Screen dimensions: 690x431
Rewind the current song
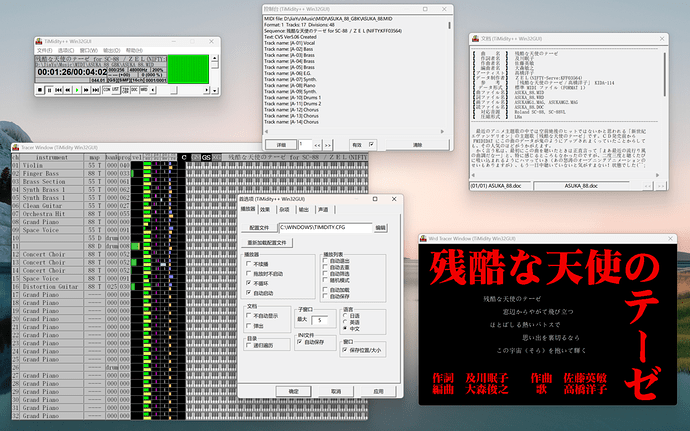(x=68, y=90)
